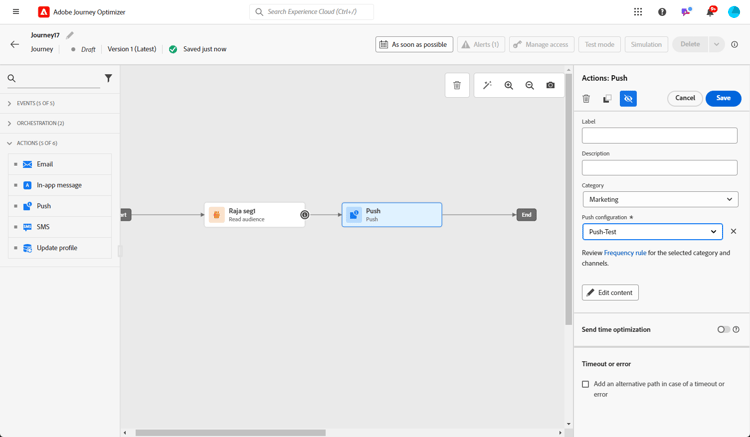
Task: Click the Label input field
Action: pos(660,135)
